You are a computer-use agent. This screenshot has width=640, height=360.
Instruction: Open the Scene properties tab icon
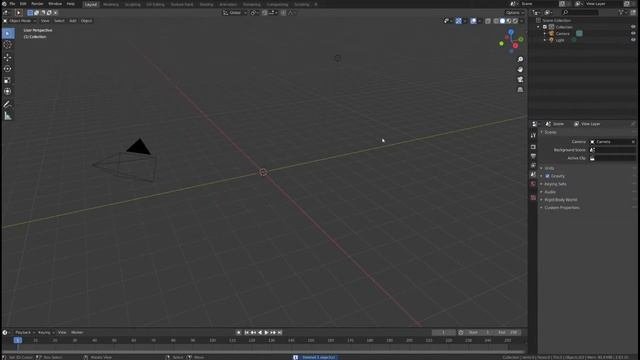(x=533, y=175)
